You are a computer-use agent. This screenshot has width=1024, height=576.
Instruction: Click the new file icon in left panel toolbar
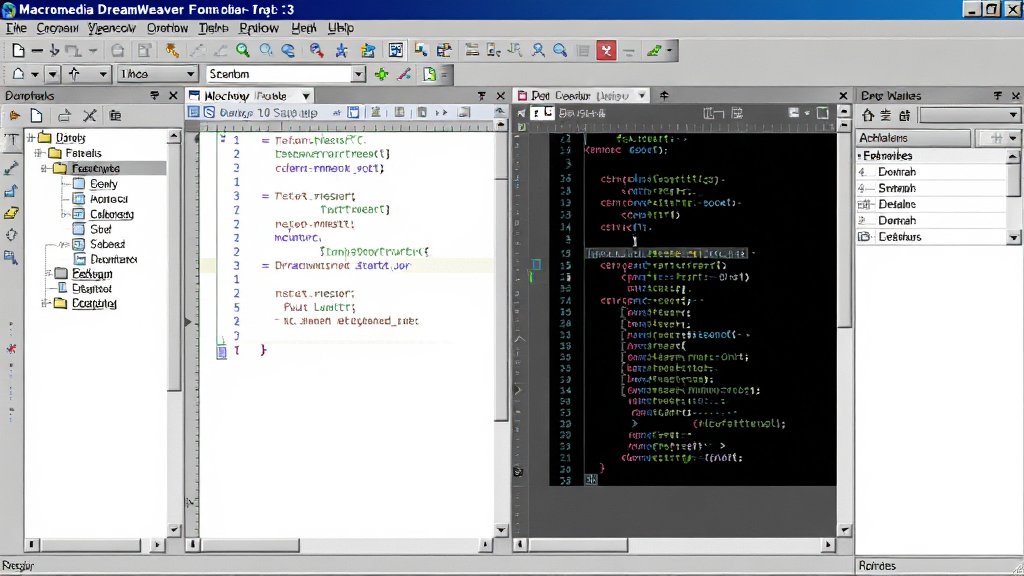37,116
